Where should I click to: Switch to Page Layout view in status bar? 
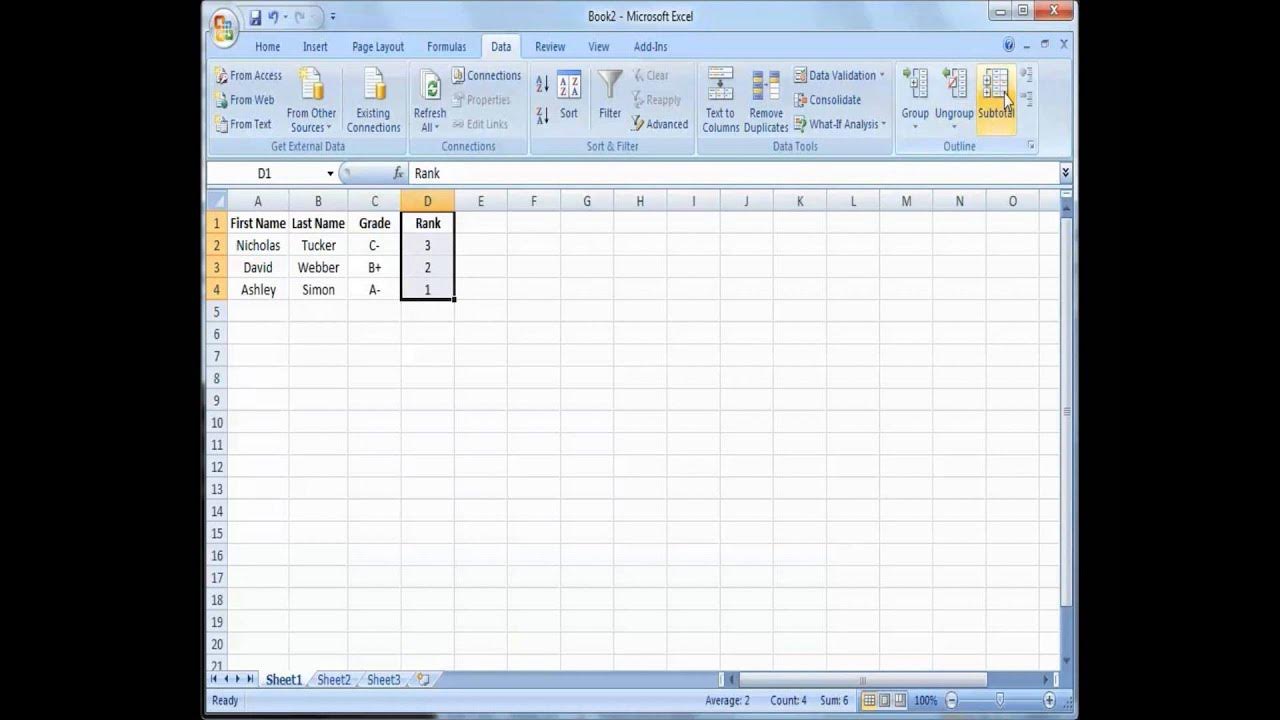[885, 701]
